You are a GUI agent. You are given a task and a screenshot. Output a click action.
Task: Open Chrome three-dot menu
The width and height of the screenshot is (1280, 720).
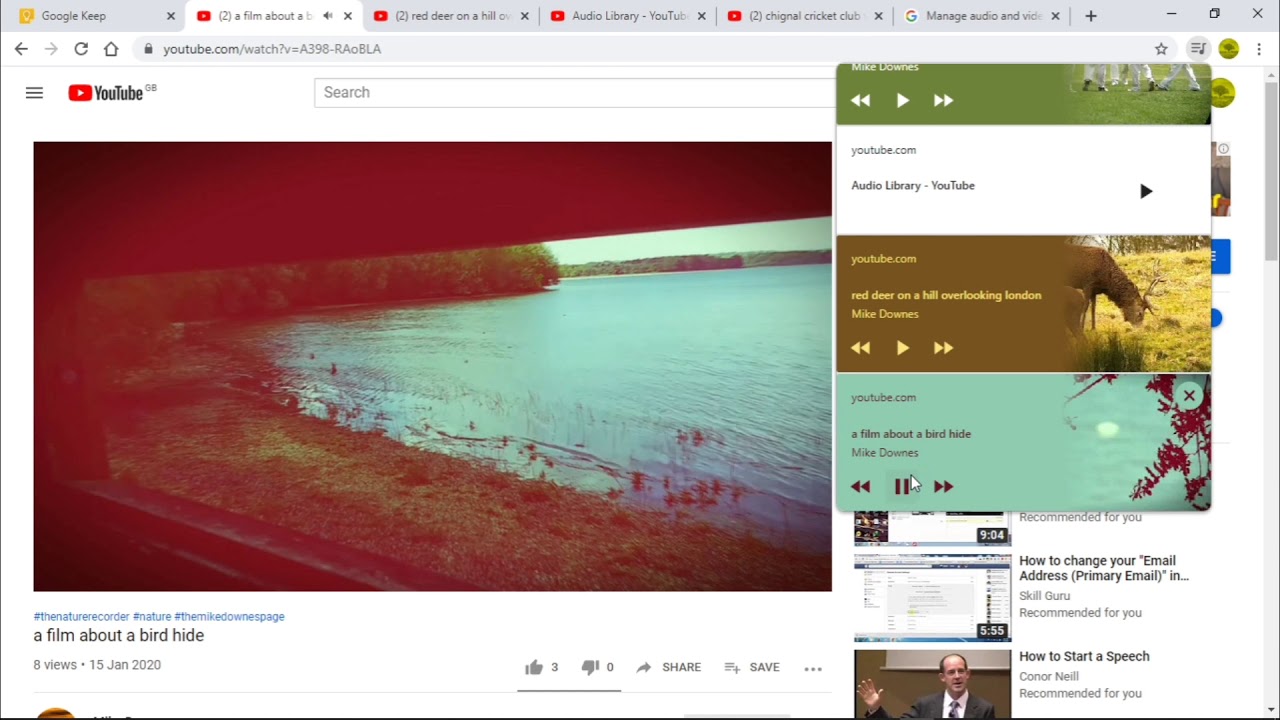(1259, 49)
